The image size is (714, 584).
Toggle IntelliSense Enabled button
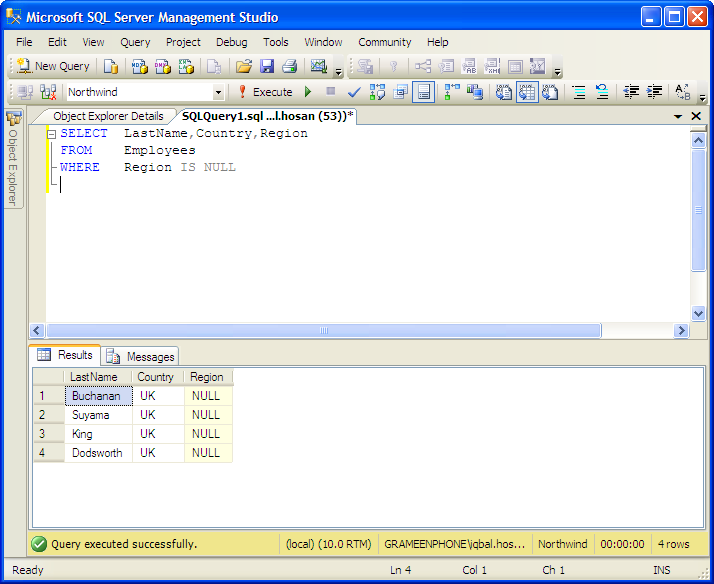coord(423,92)
